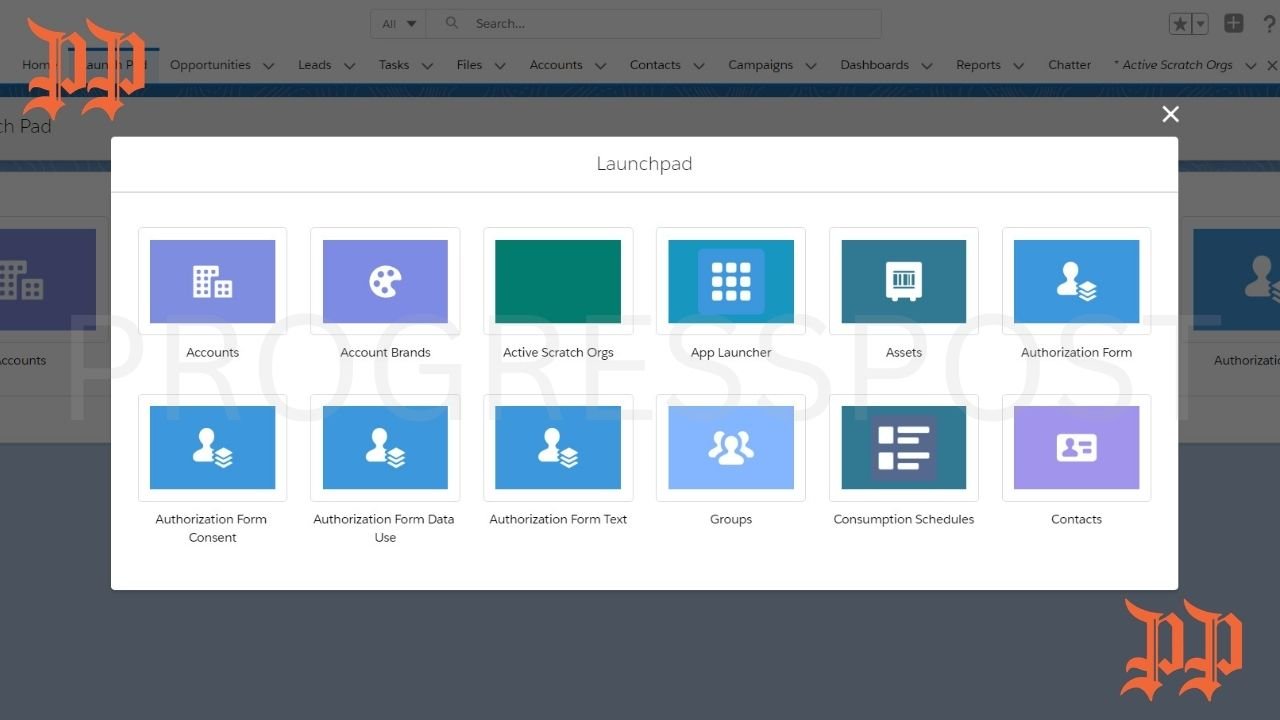Viewport: 1280px width, 720px height.
Task: Open the Authorization Form Data Use tile
Action: [x=385, y=448]
